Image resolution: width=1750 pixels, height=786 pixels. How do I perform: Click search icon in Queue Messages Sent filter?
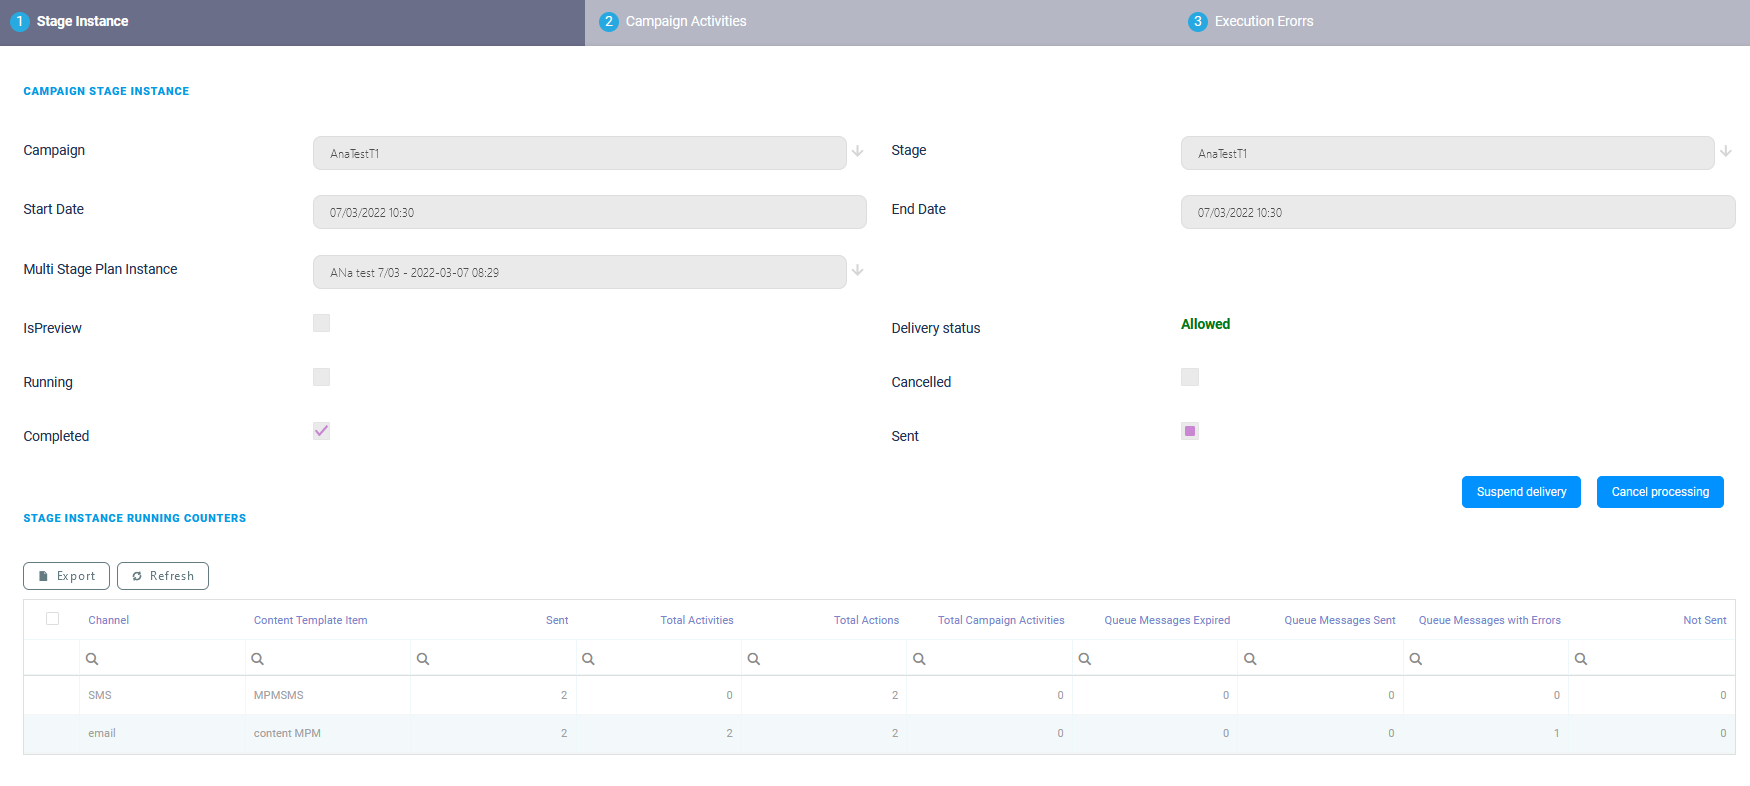(x=1250, y=659)
